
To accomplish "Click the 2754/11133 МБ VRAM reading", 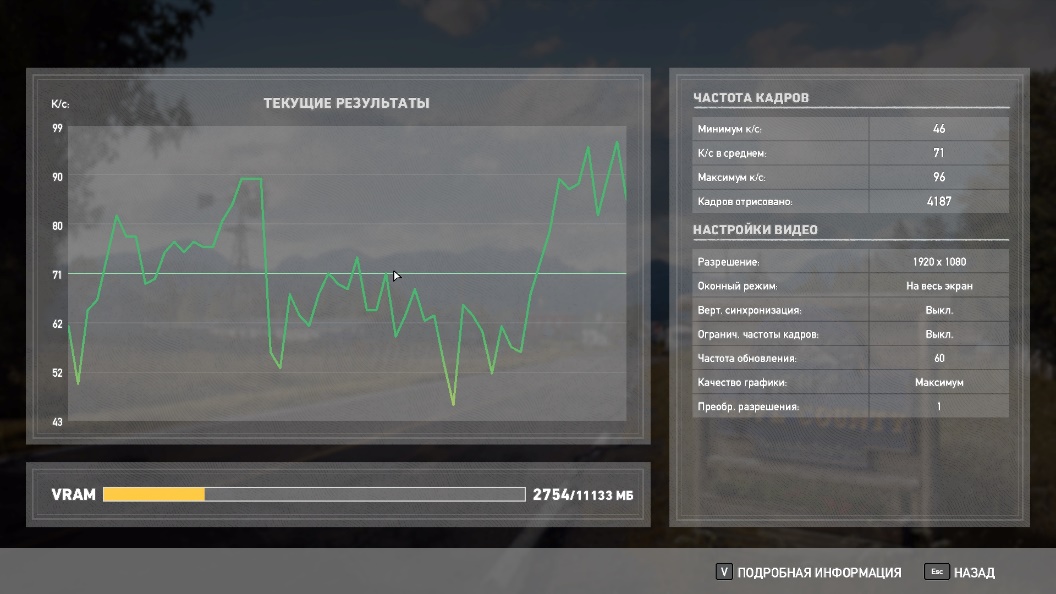I will click(583, 495).
